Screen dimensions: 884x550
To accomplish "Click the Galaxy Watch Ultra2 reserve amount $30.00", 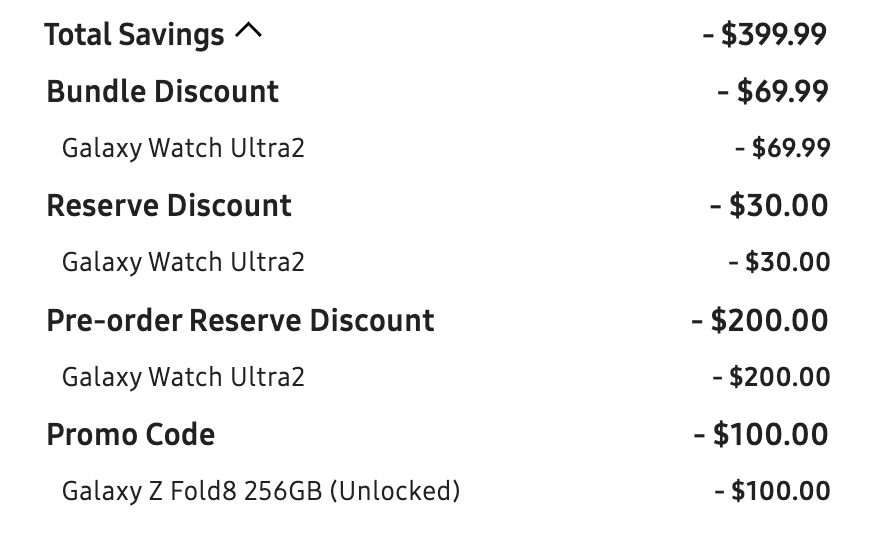I will pyautogui.click(x=779, y=262).
